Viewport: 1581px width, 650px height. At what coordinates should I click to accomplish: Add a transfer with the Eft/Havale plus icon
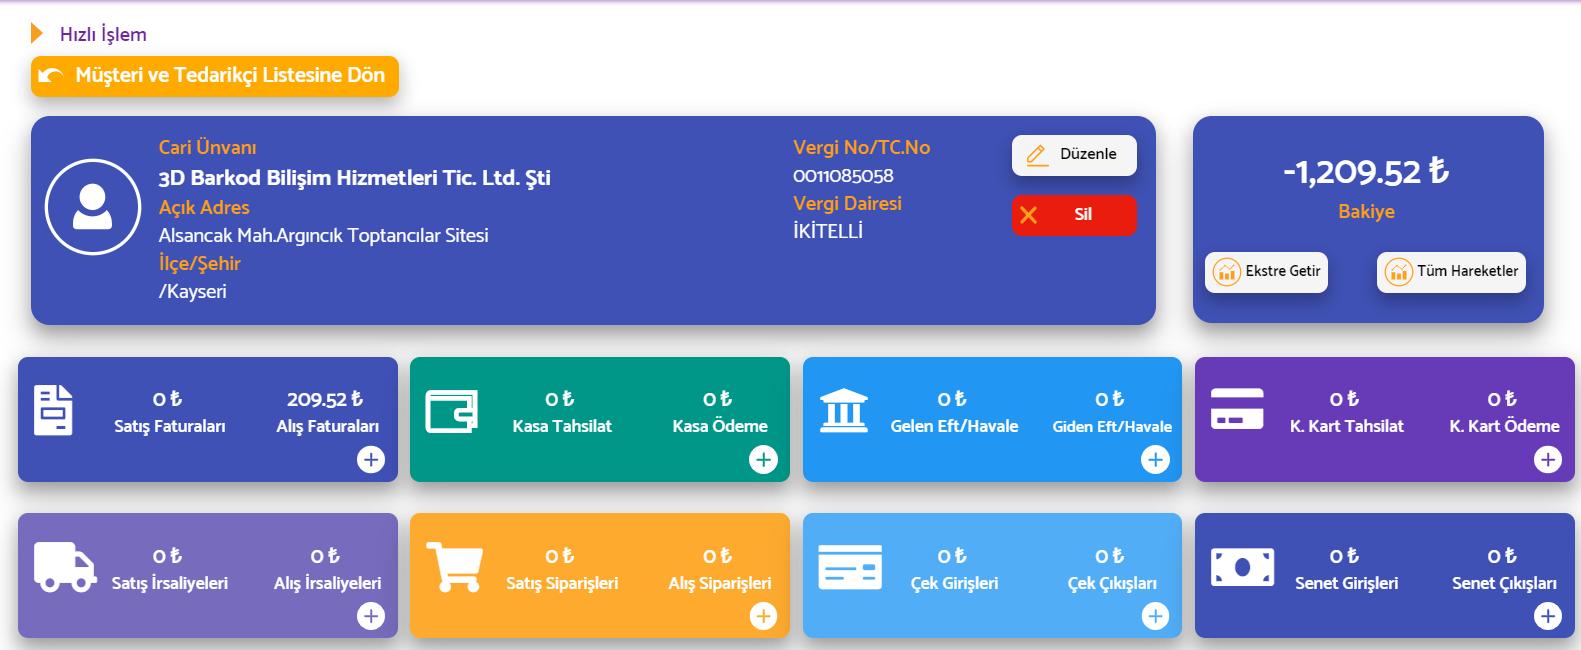(1155, 460)
